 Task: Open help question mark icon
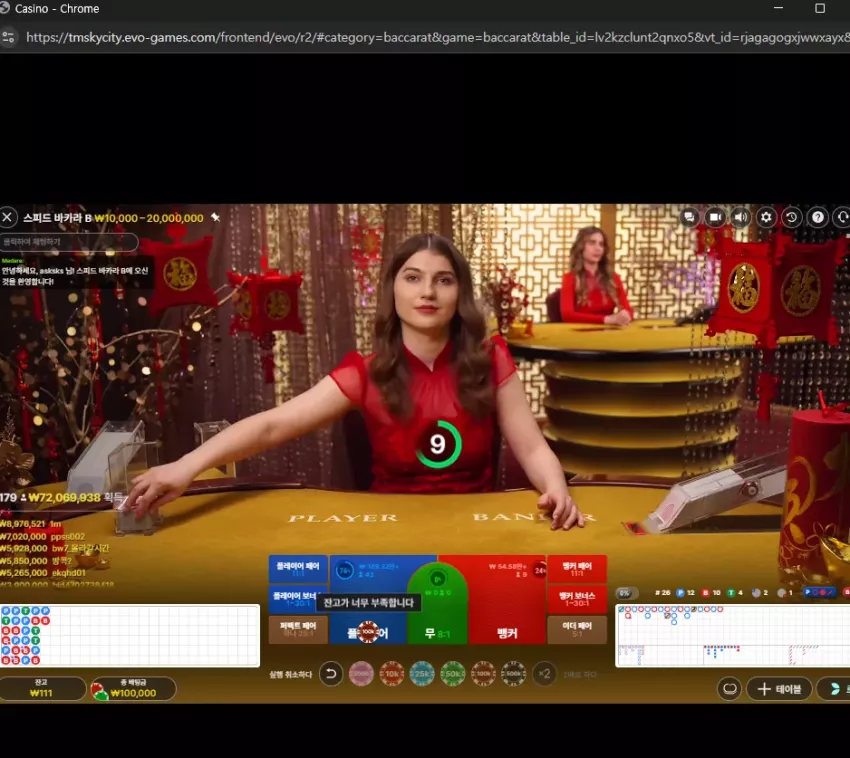817,217
